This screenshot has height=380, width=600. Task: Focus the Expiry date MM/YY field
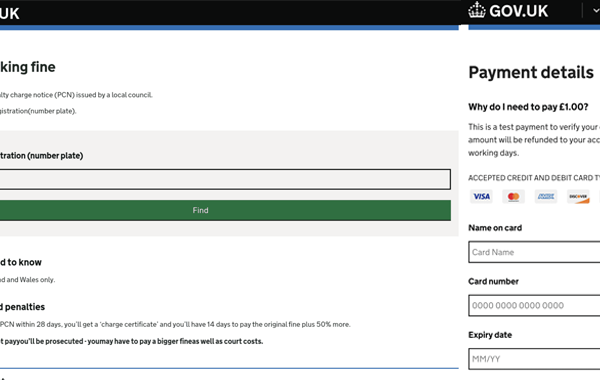534,359
